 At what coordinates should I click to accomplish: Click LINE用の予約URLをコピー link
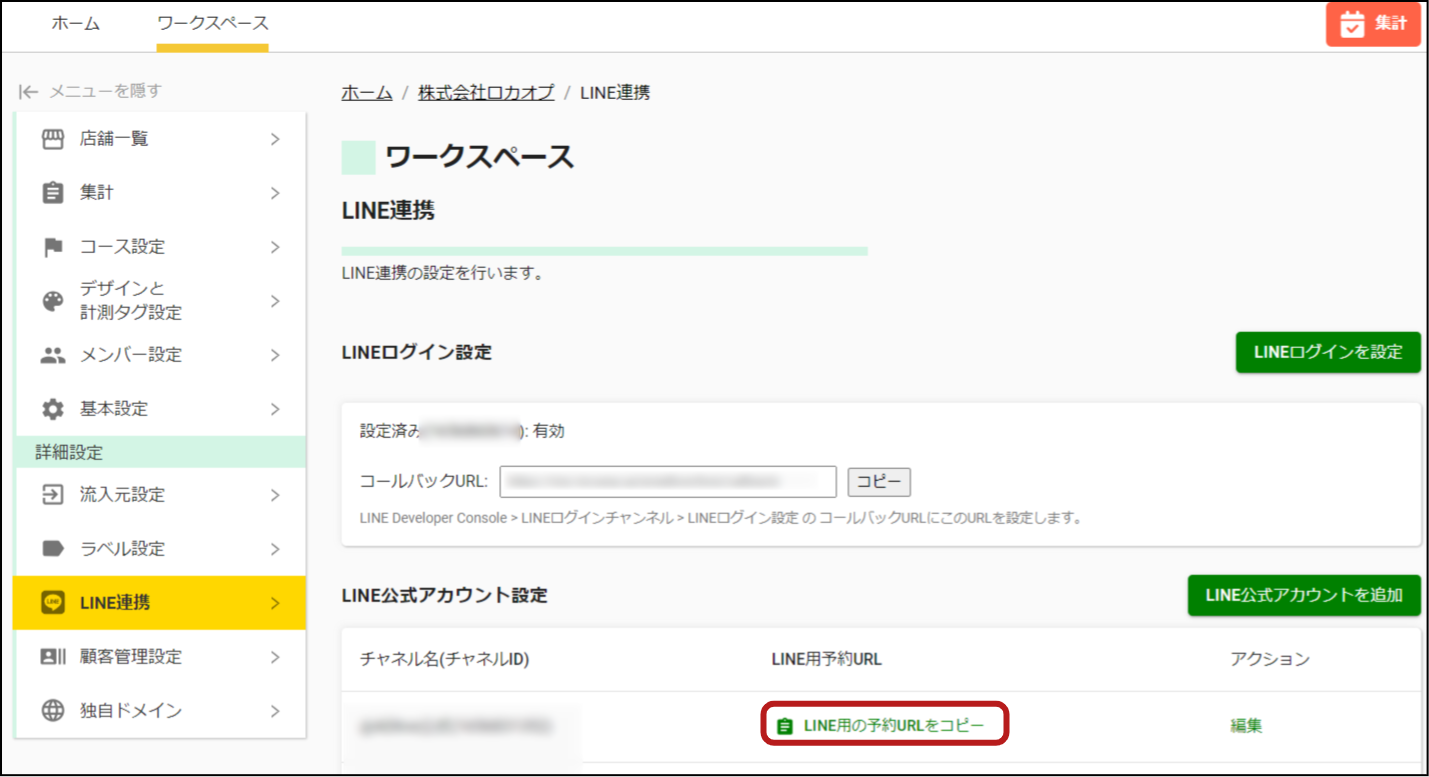pyautogui.click(x=893, y=726)
